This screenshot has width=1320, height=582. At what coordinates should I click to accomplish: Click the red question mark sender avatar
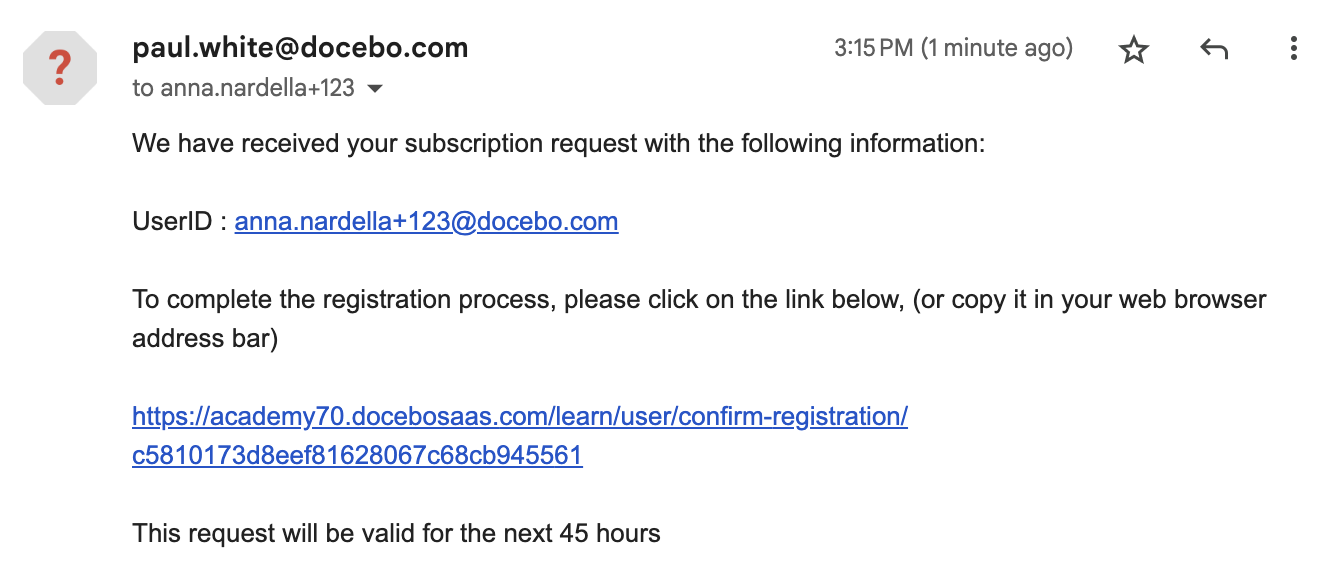pos(60,68)
